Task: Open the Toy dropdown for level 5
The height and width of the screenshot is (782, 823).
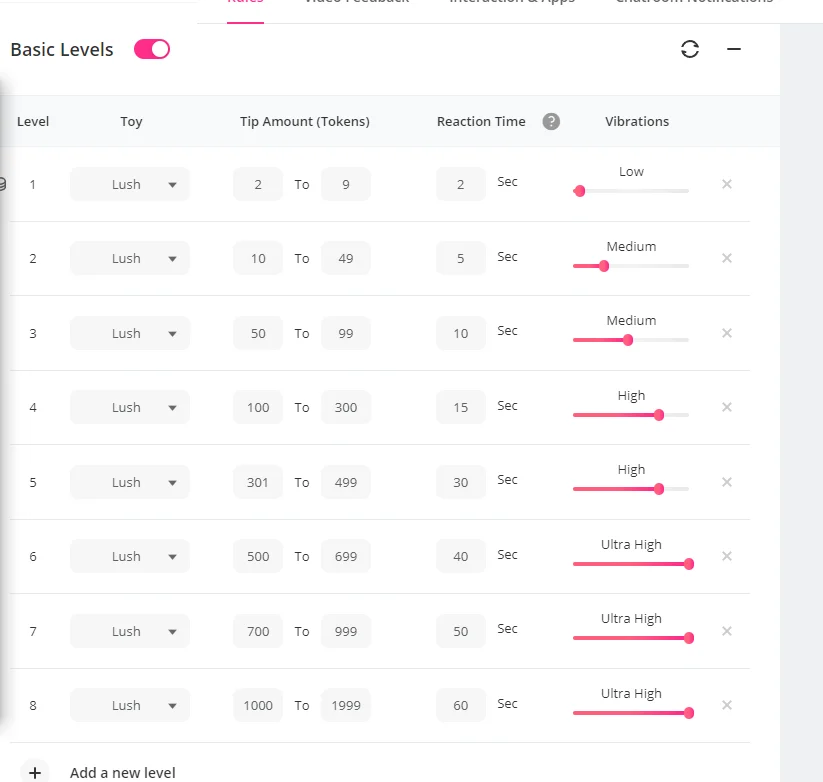Action: (130, 482)
